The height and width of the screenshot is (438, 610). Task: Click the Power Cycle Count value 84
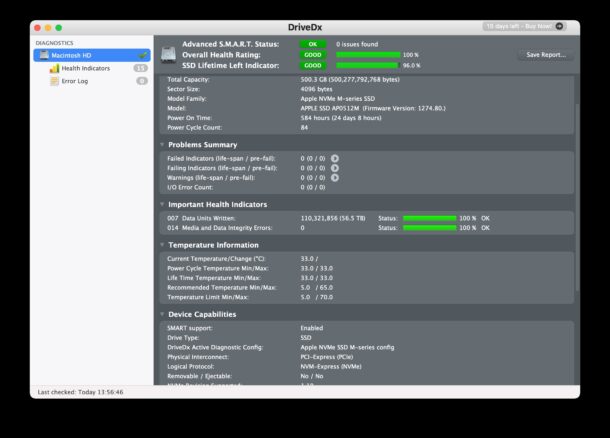pos(304,128)
